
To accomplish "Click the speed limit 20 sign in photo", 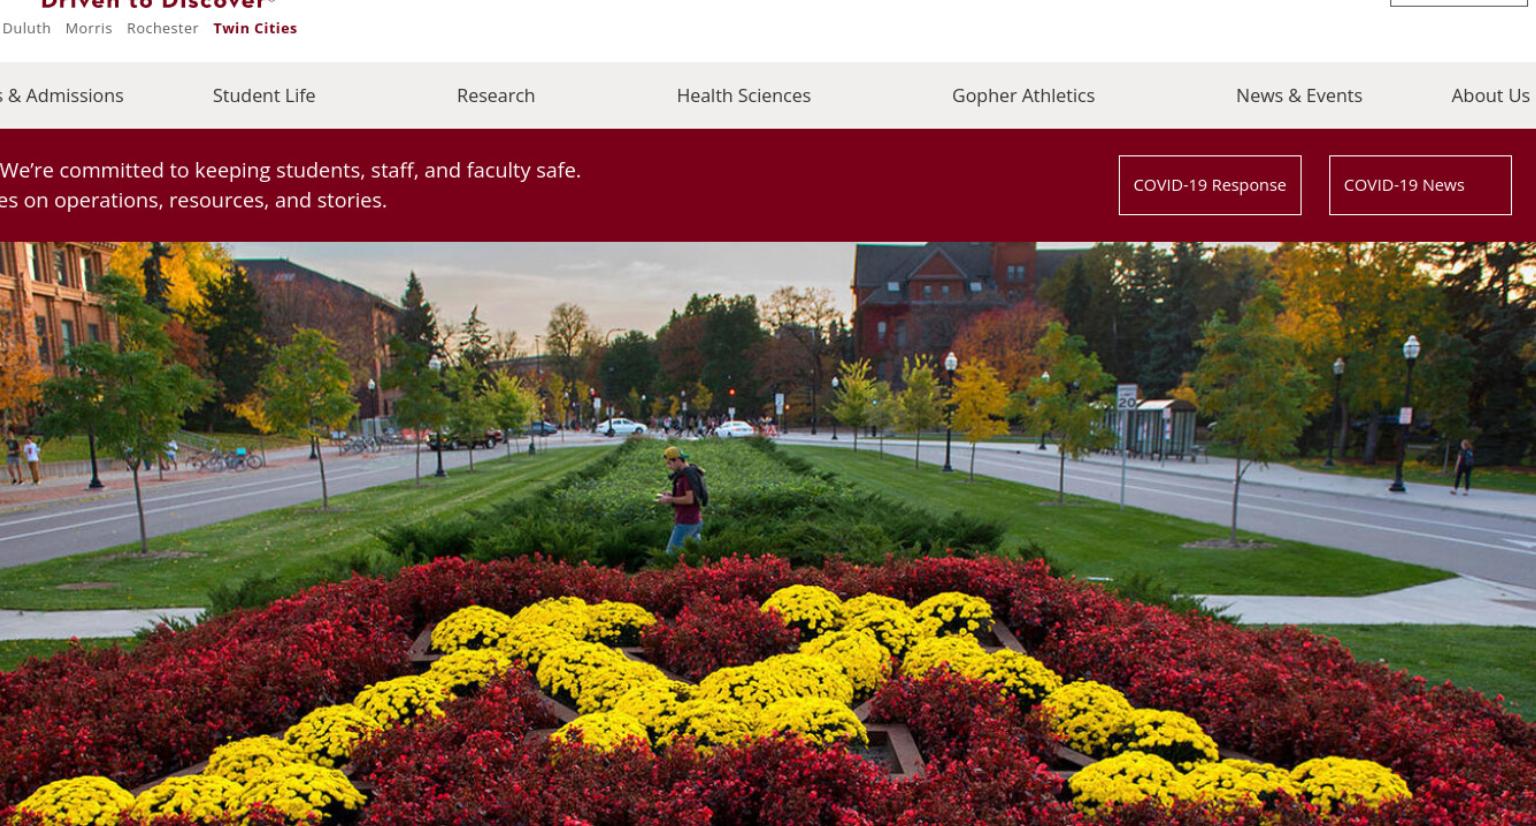I will (1127, 397).
